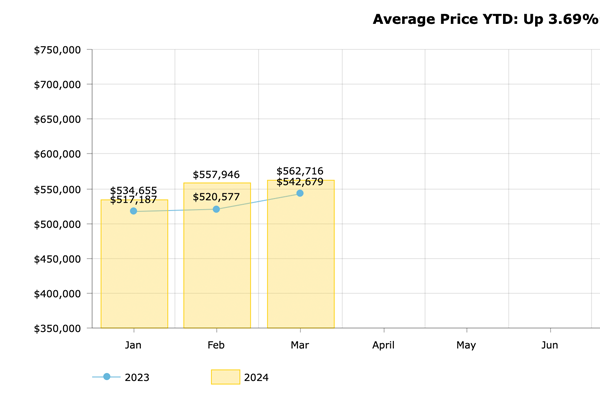Click the $517,187 data label
Viewport: 600px width, 400px height.
point(134,200)
